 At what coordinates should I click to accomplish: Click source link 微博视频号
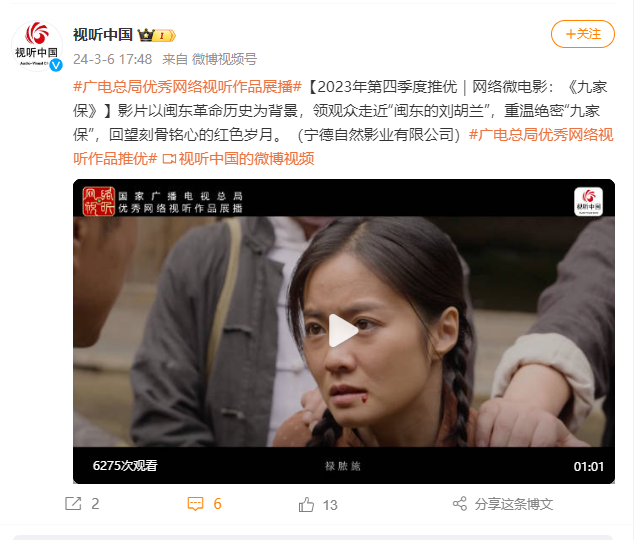point(224,59)
